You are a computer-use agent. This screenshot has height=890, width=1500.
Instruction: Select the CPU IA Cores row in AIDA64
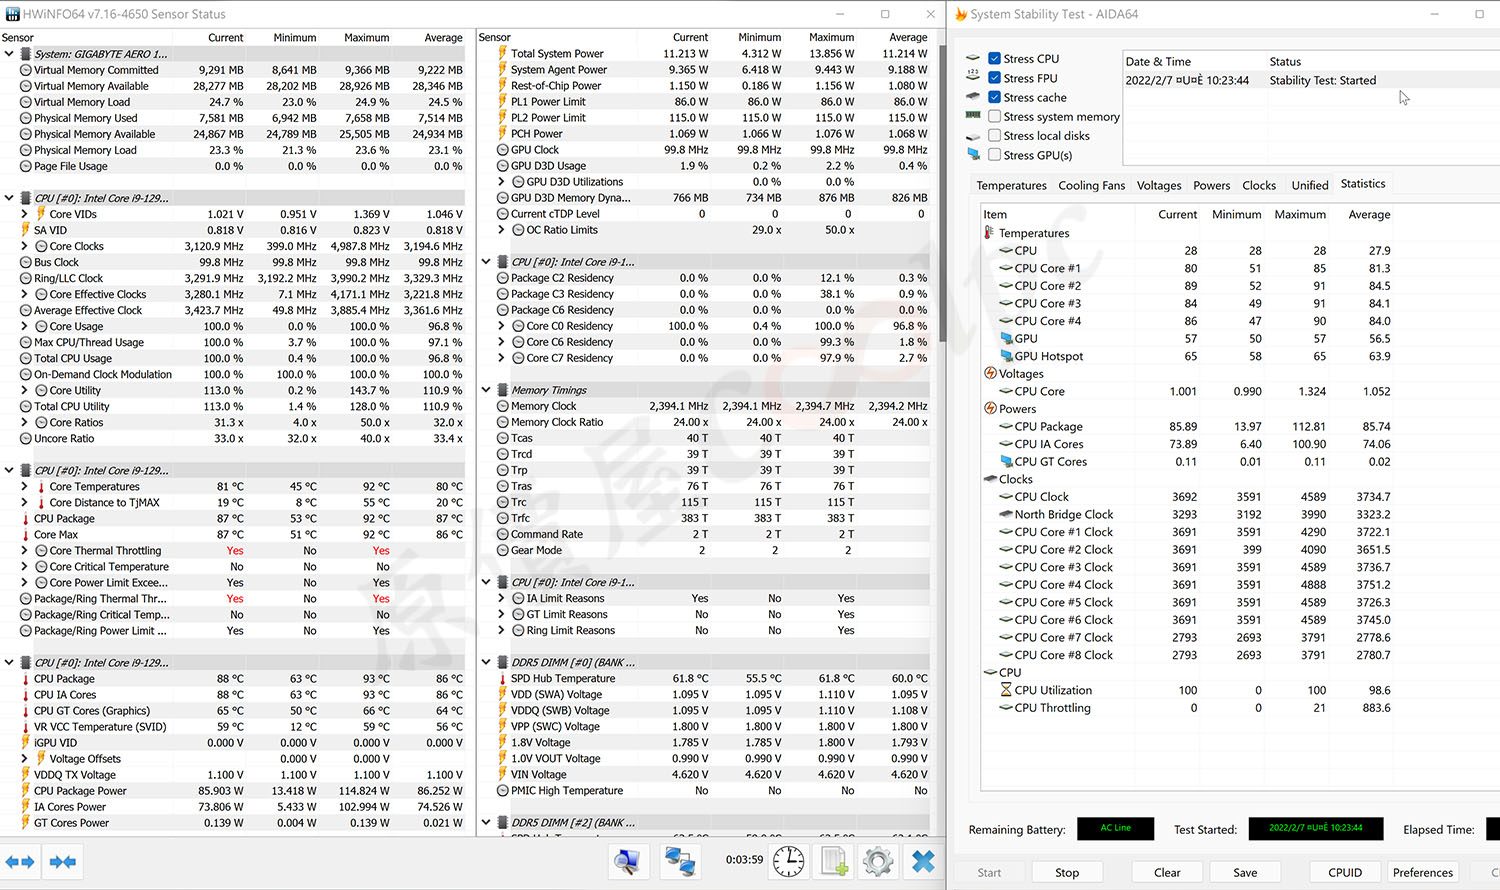1187,444
